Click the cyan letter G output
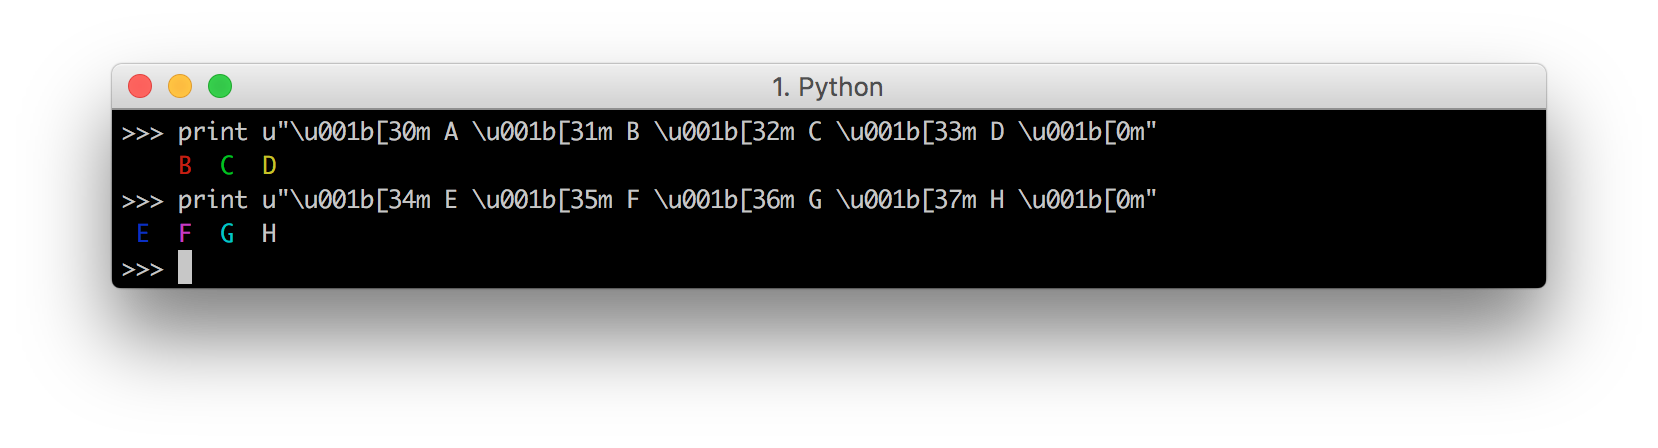The width and height of the screenshot is (1658, 448). point(227,234)
